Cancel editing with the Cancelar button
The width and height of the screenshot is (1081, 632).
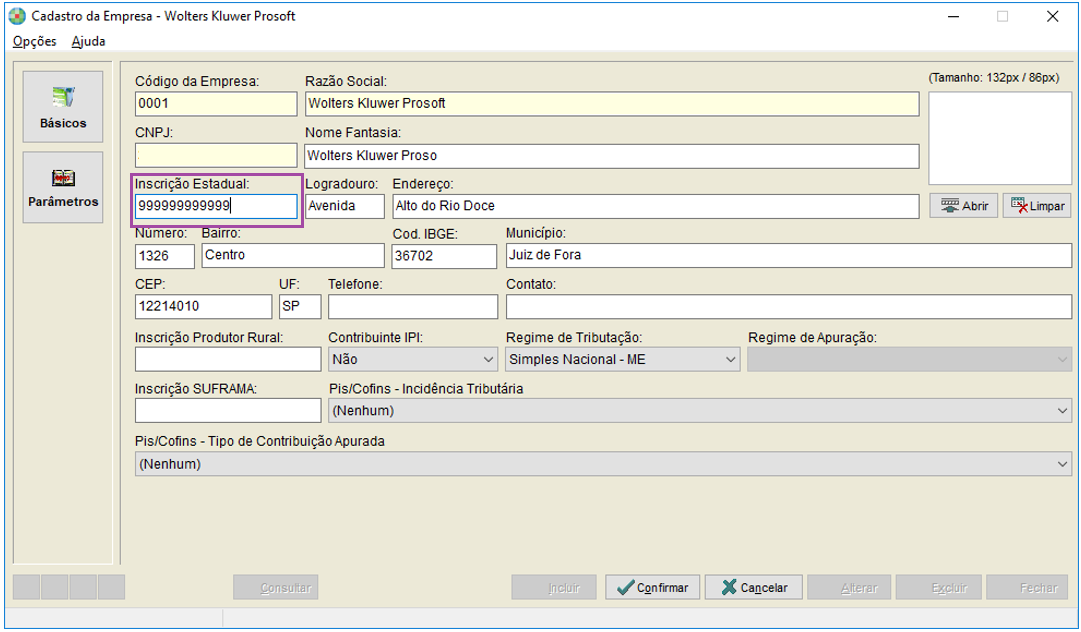pos(754,587)
